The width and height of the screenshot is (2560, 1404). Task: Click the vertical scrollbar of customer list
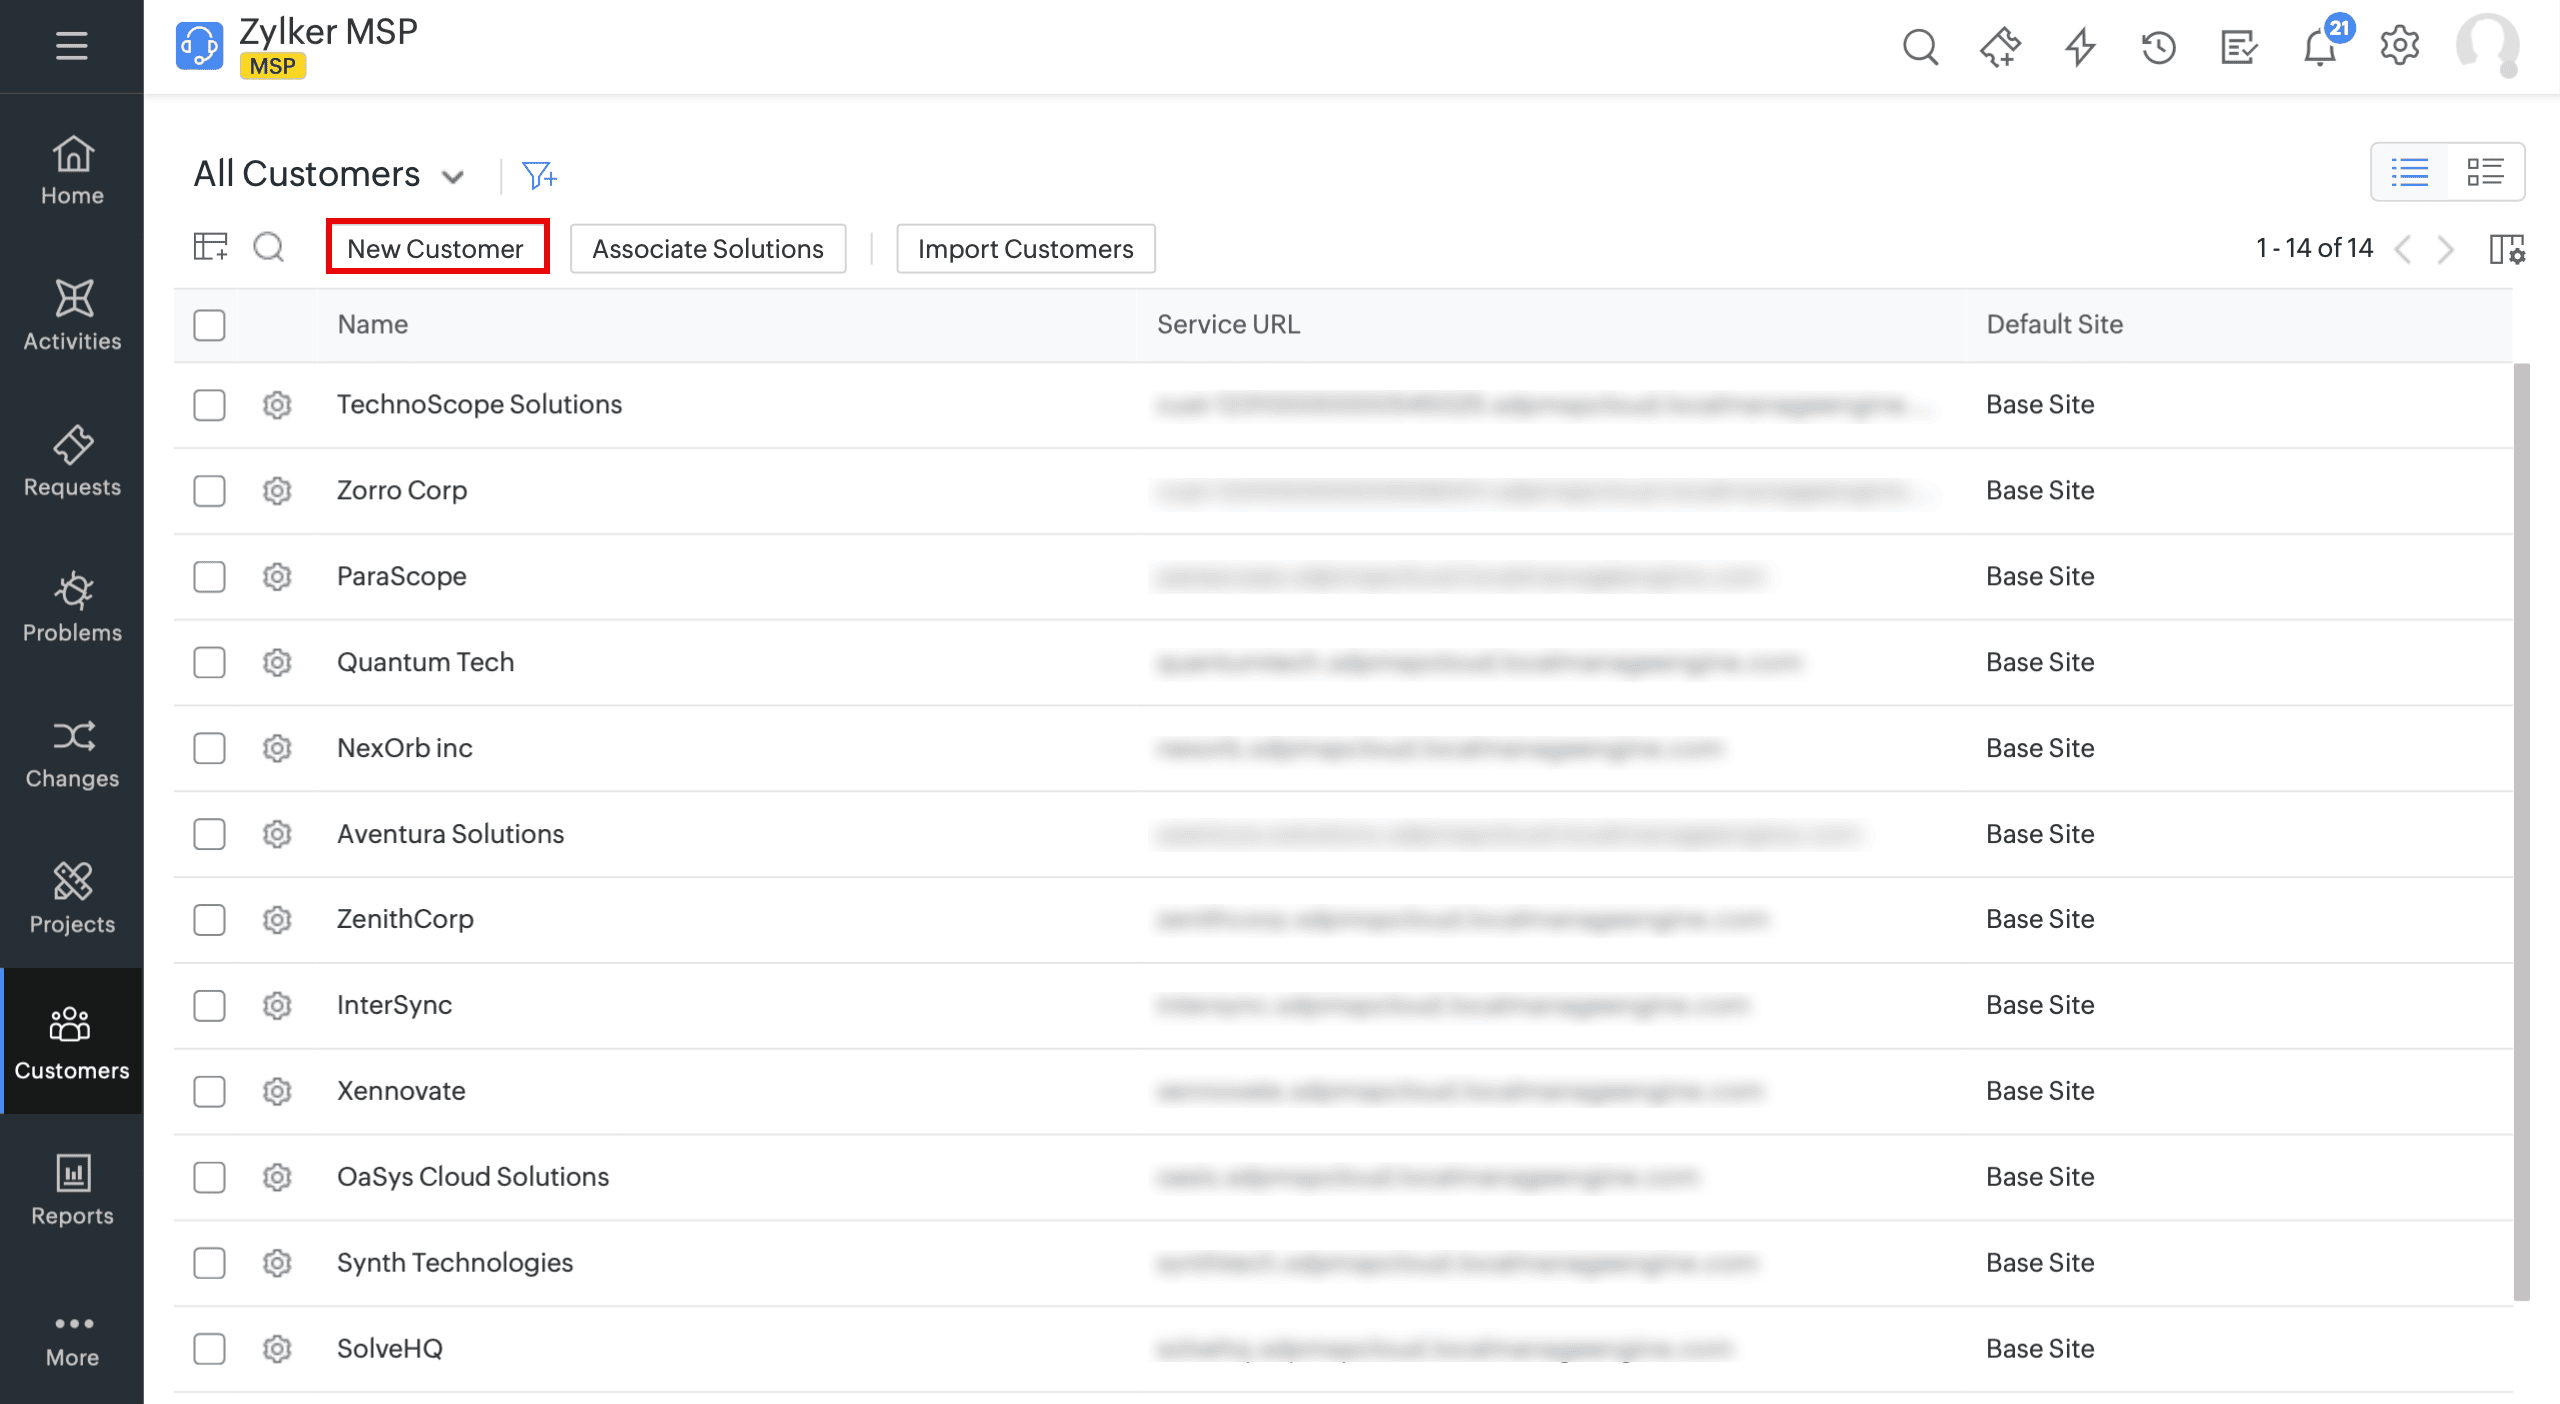tap(2522, 830)
